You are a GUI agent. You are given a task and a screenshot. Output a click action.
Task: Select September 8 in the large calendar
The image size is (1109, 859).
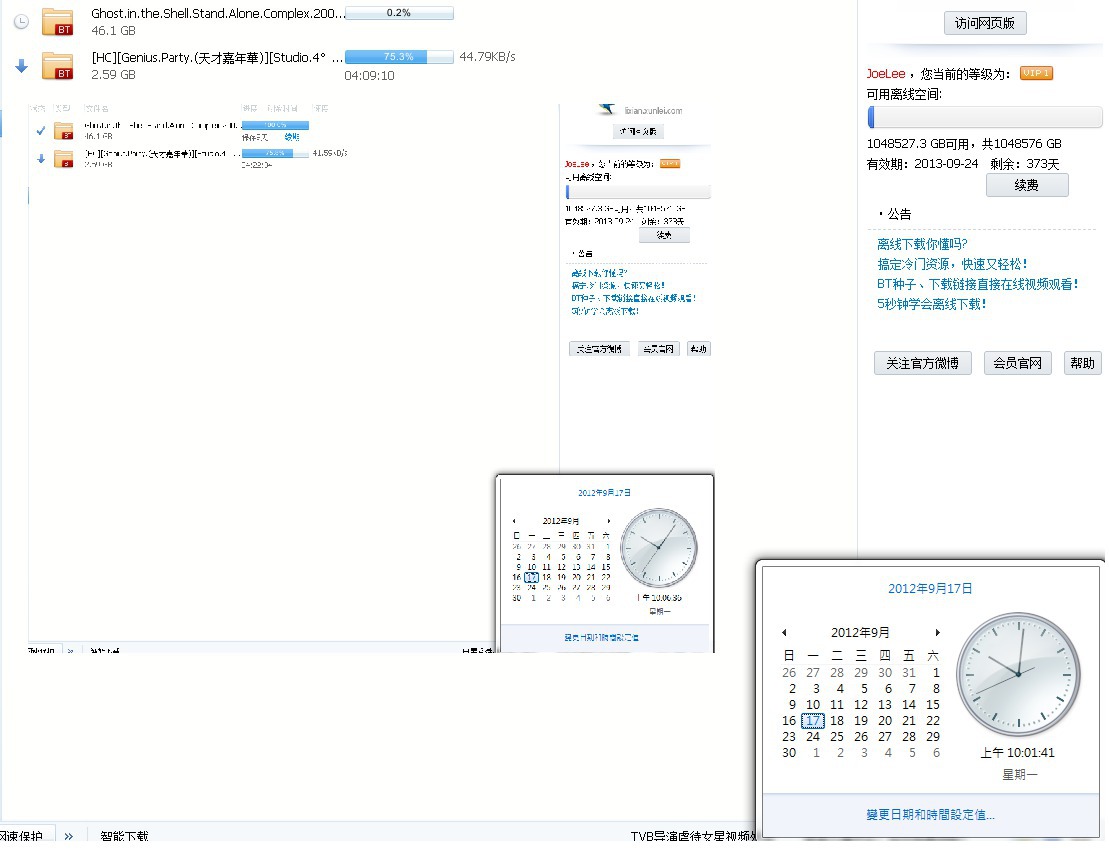(x=936, y=689)
